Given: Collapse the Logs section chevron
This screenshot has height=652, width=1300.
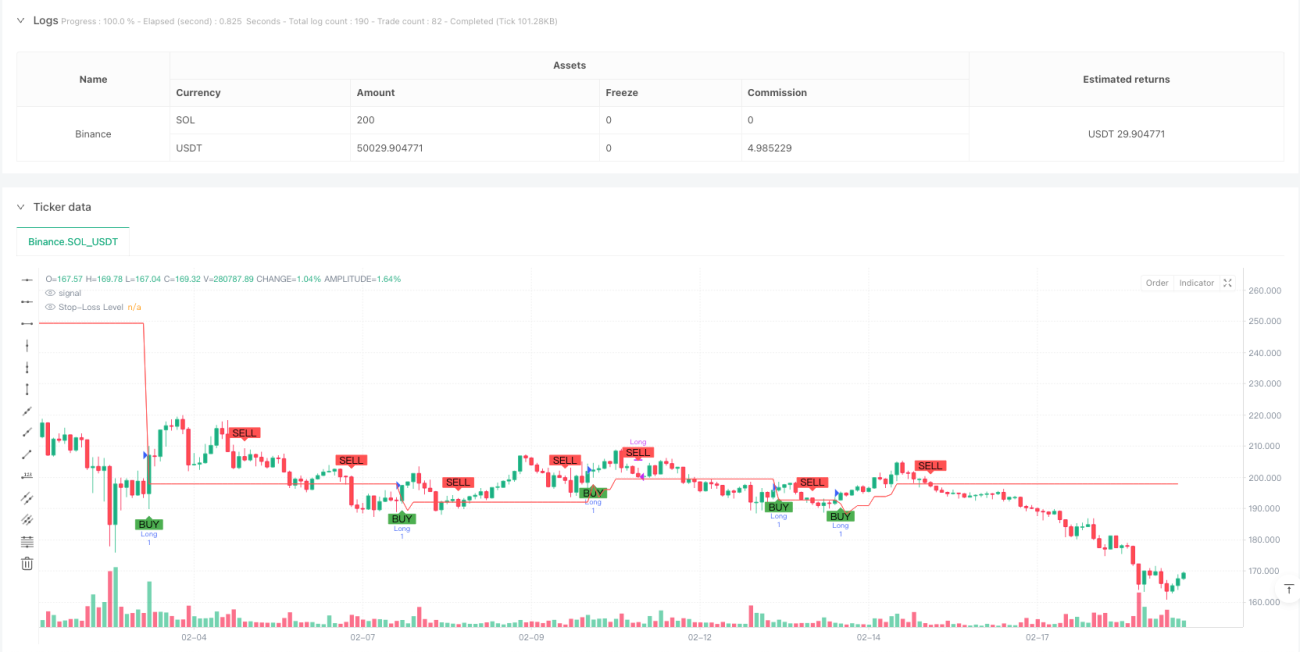Looking at the screenshot, I should tap(21, 20).
